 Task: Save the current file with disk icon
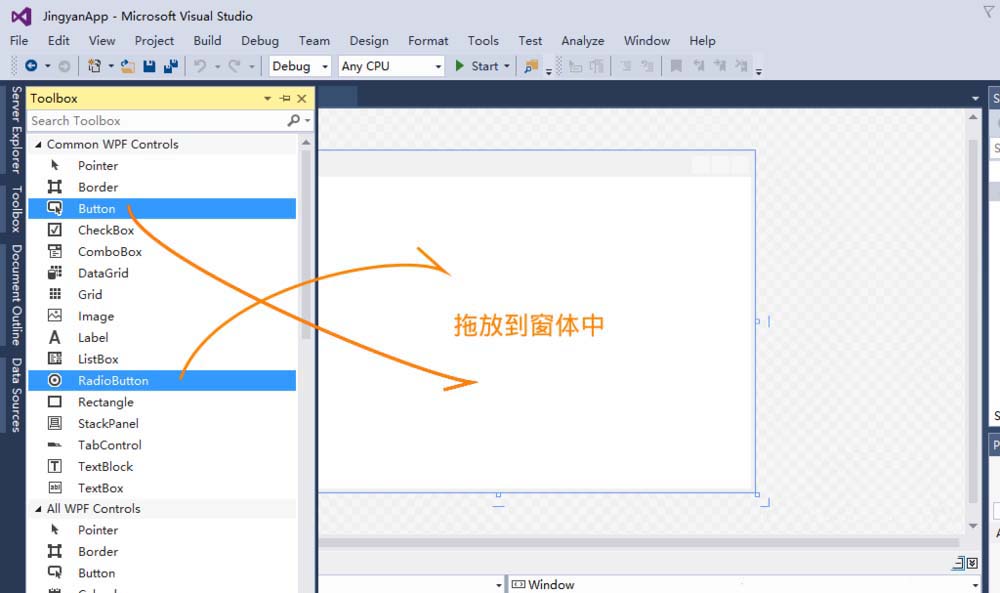click(x=149, y=66)
